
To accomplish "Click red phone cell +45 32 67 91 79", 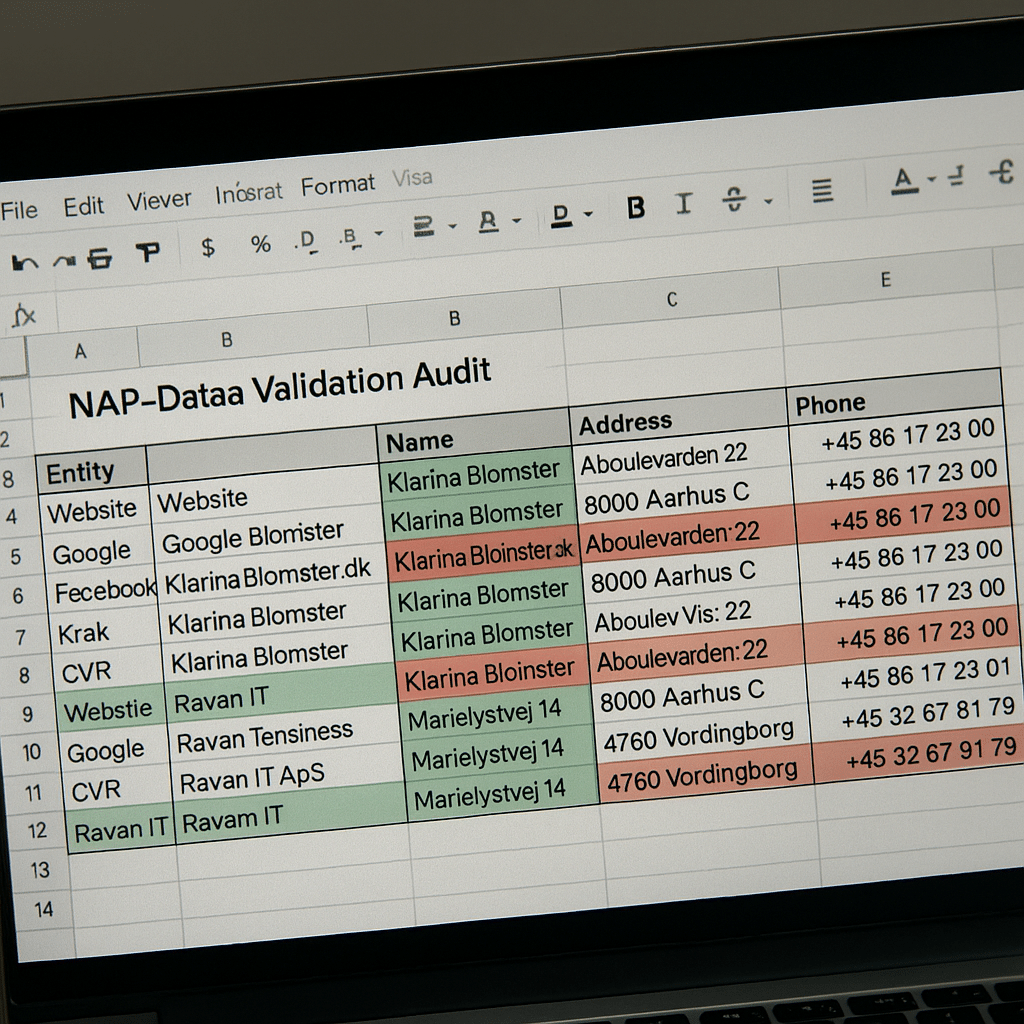I will [x=920, y=755].
